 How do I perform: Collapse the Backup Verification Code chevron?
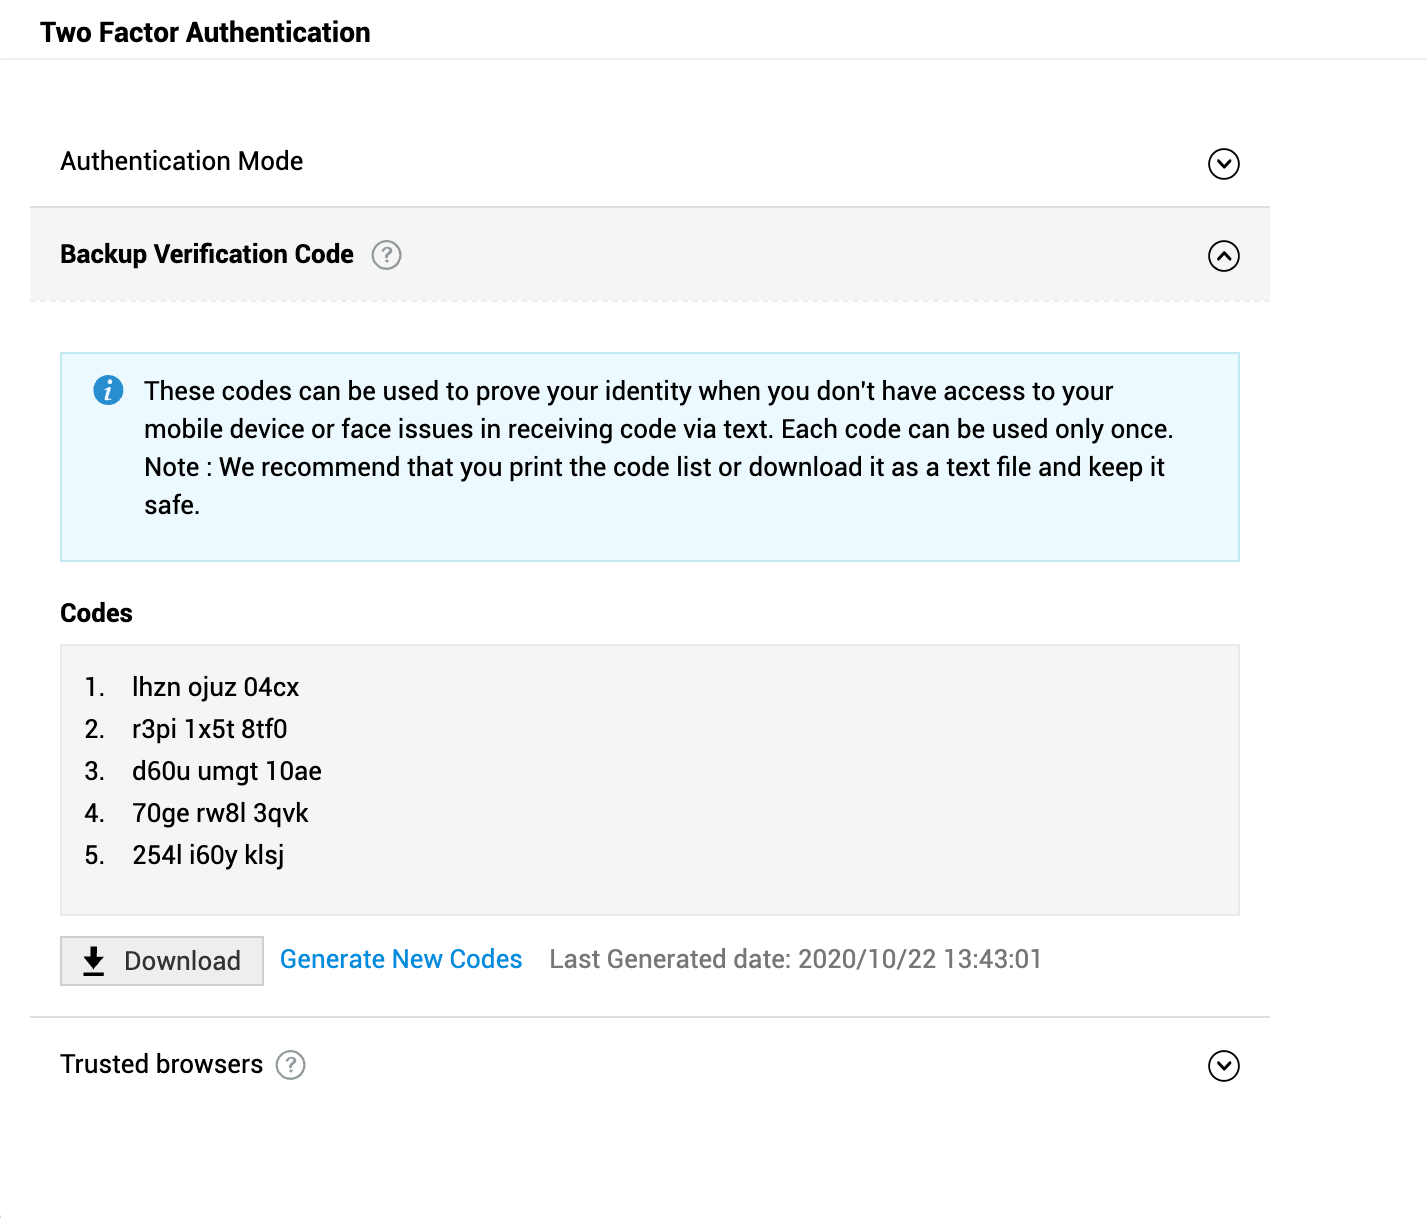pos(1223,256)
